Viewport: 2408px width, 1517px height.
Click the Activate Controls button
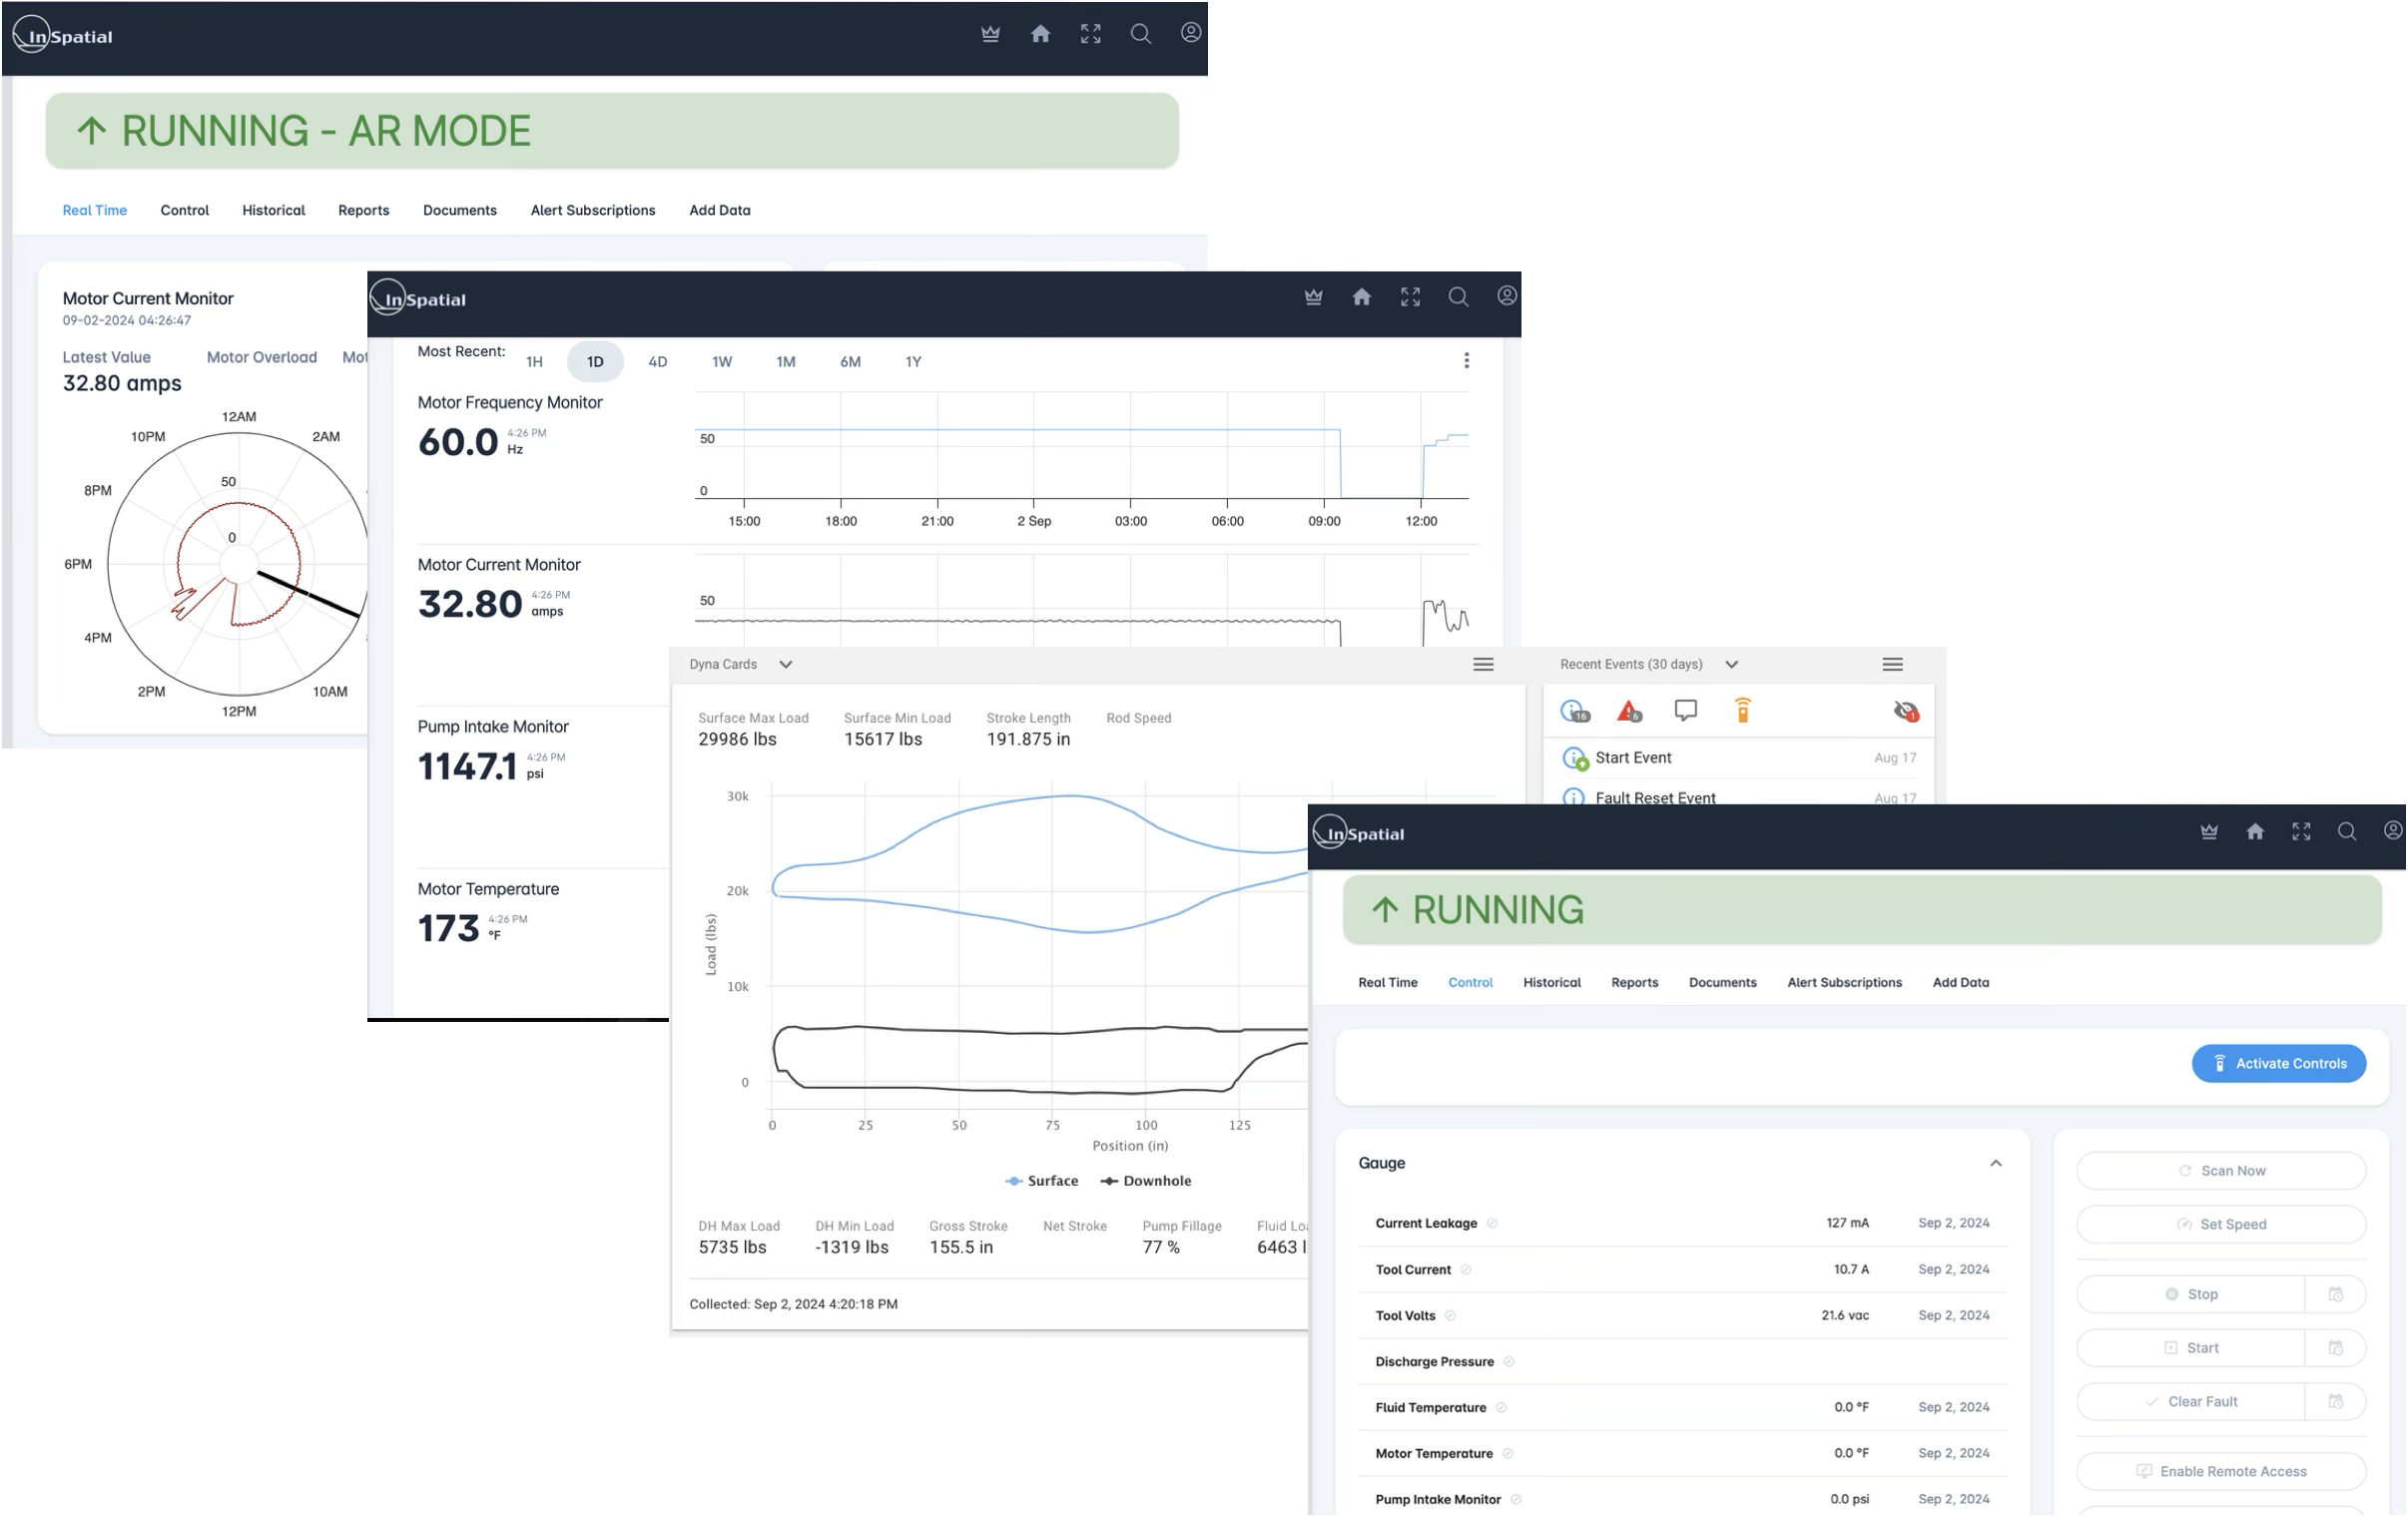point(2279,1063)
